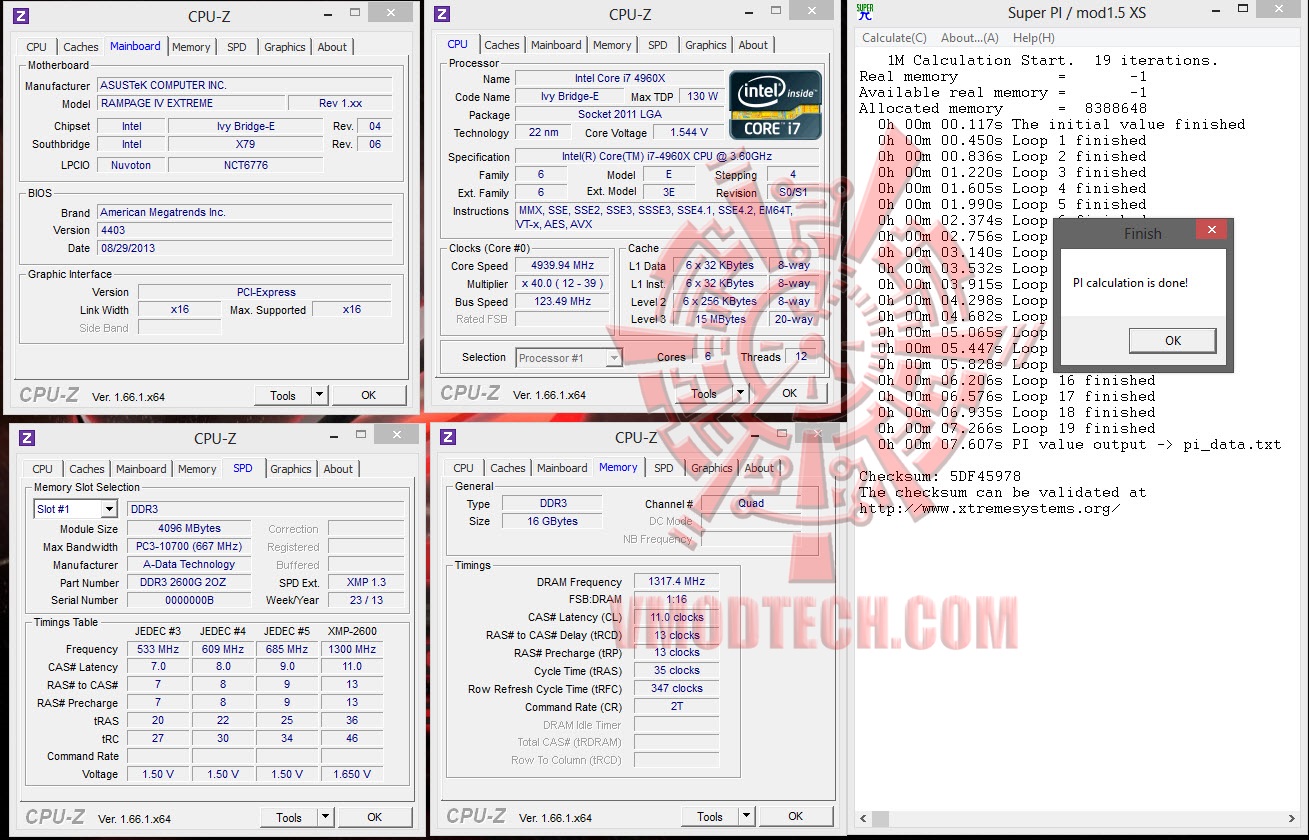The height and width of the screenshot is (840, 1309).
Task: Open the About...(A) menu in Super PI
Action: pyautogui.click(x=970, y=38)
